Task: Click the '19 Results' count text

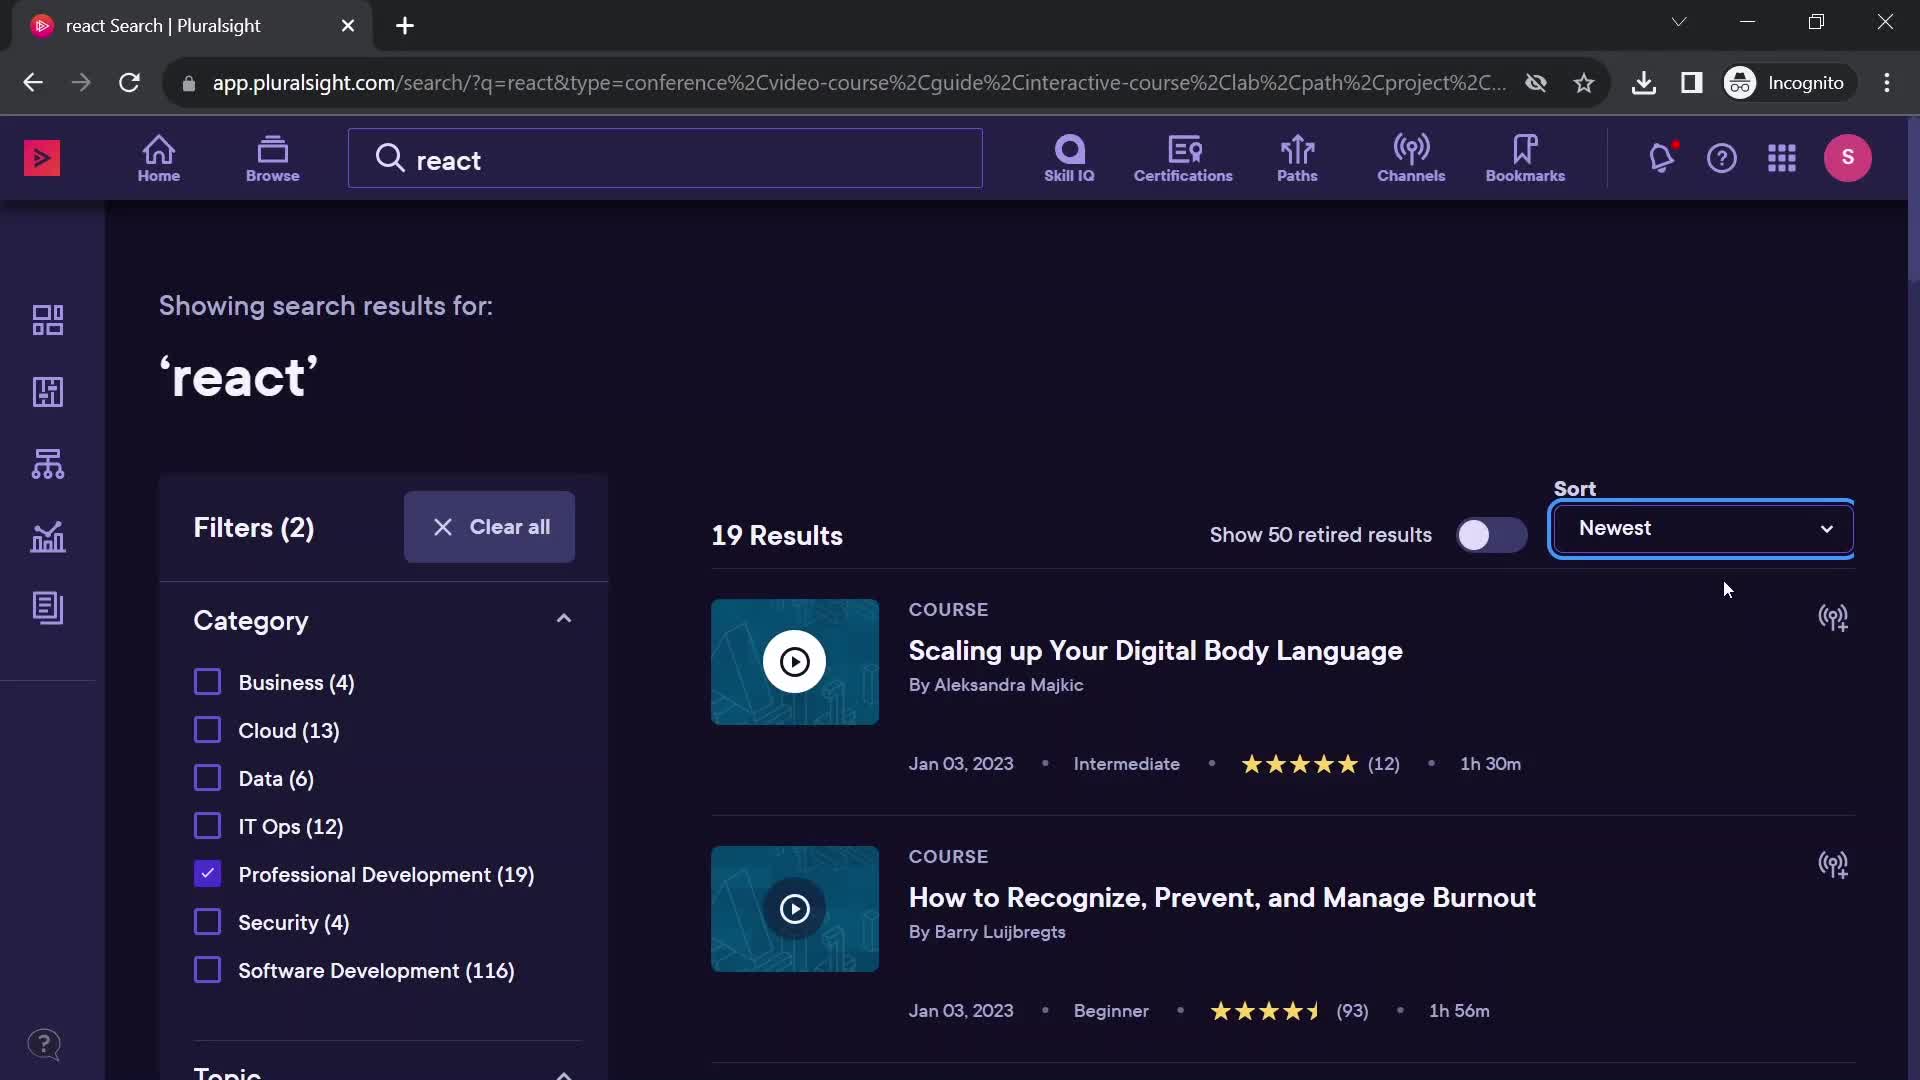Action: 777,536
